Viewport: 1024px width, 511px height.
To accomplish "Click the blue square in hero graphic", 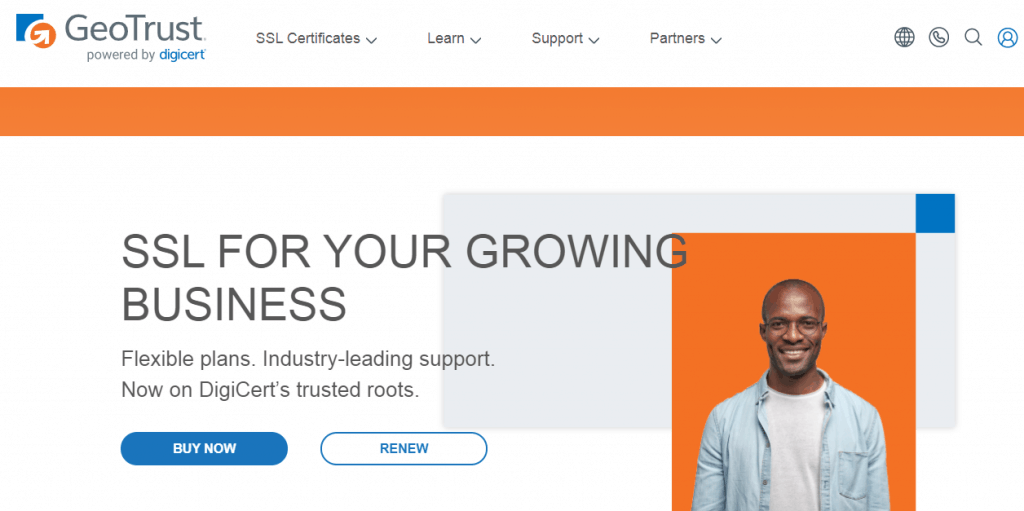I will (x=935, y=213).
